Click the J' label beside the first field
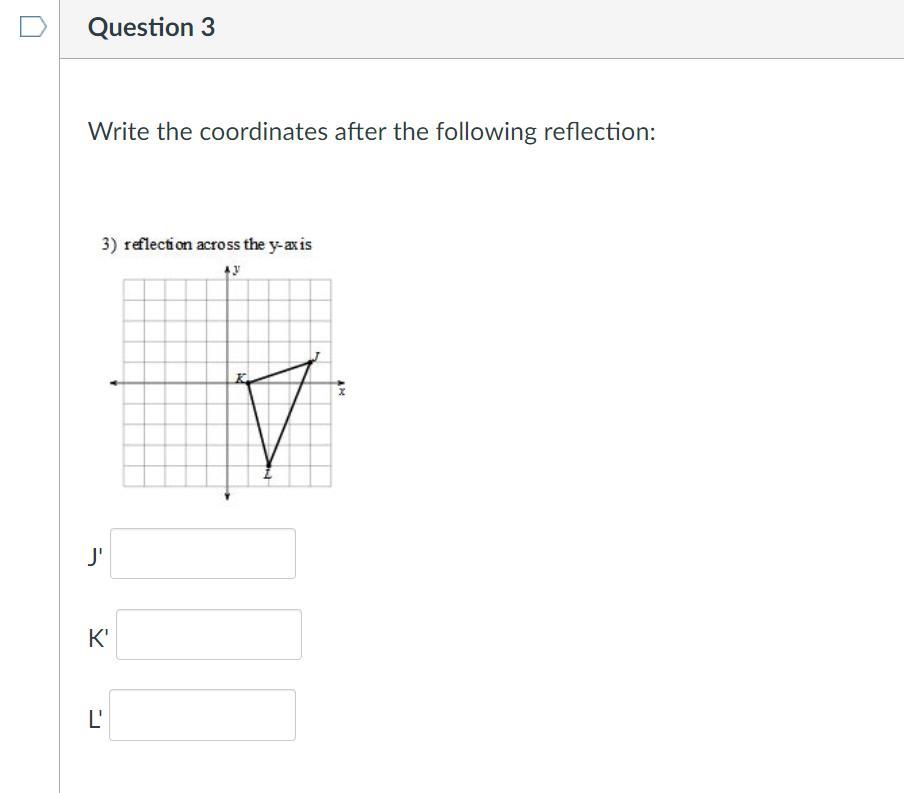Viewport: 904px width, 793px height. point(95,556)
